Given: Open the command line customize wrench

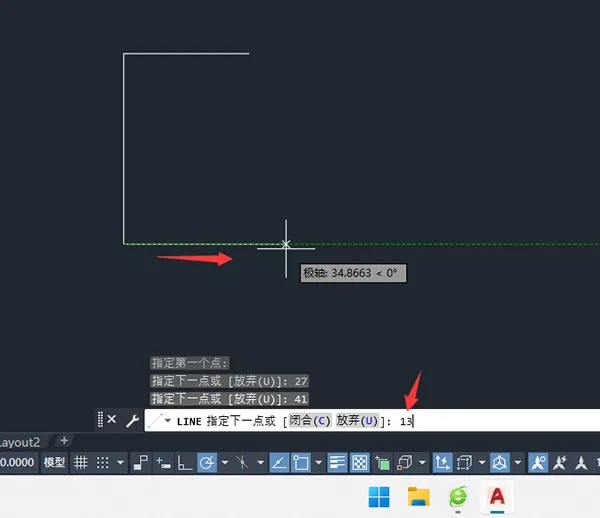Looking at the screenshot, I should pos(132,421).
